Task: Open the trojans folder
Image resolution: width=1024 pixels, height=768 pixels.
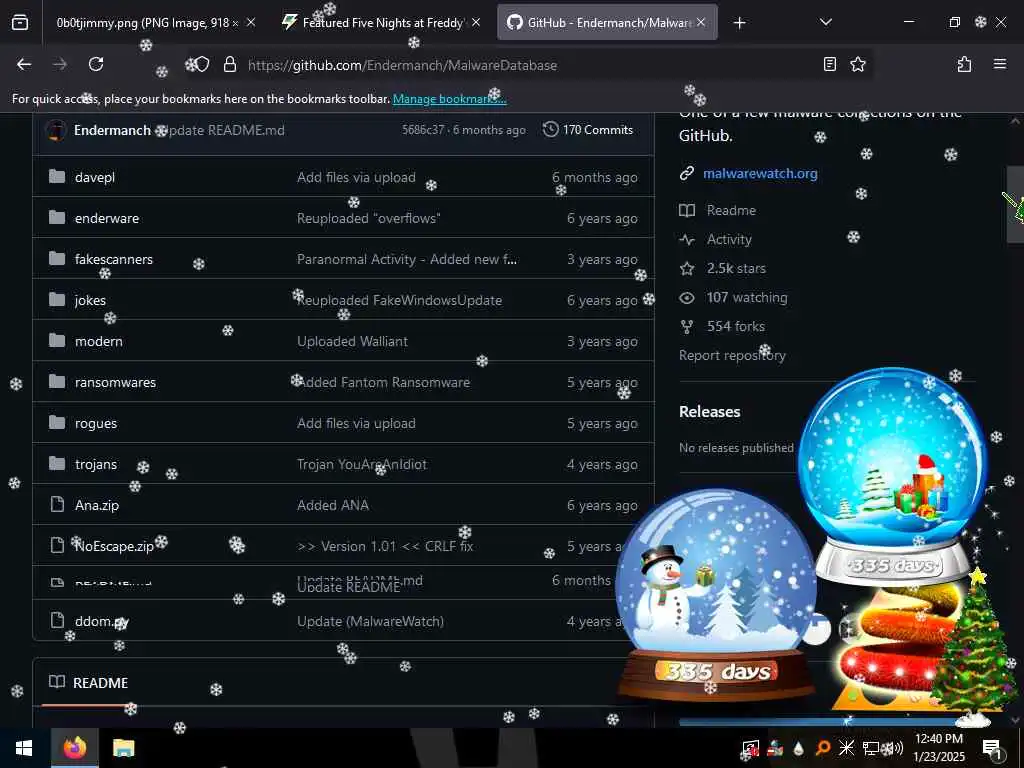Action: point(96,464)
